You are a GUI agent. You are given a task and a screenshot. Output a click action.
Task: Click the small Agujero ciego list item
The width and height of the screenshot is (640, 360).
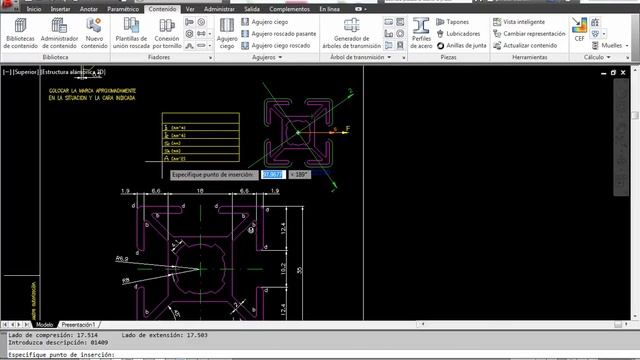(x=264, y=22)
